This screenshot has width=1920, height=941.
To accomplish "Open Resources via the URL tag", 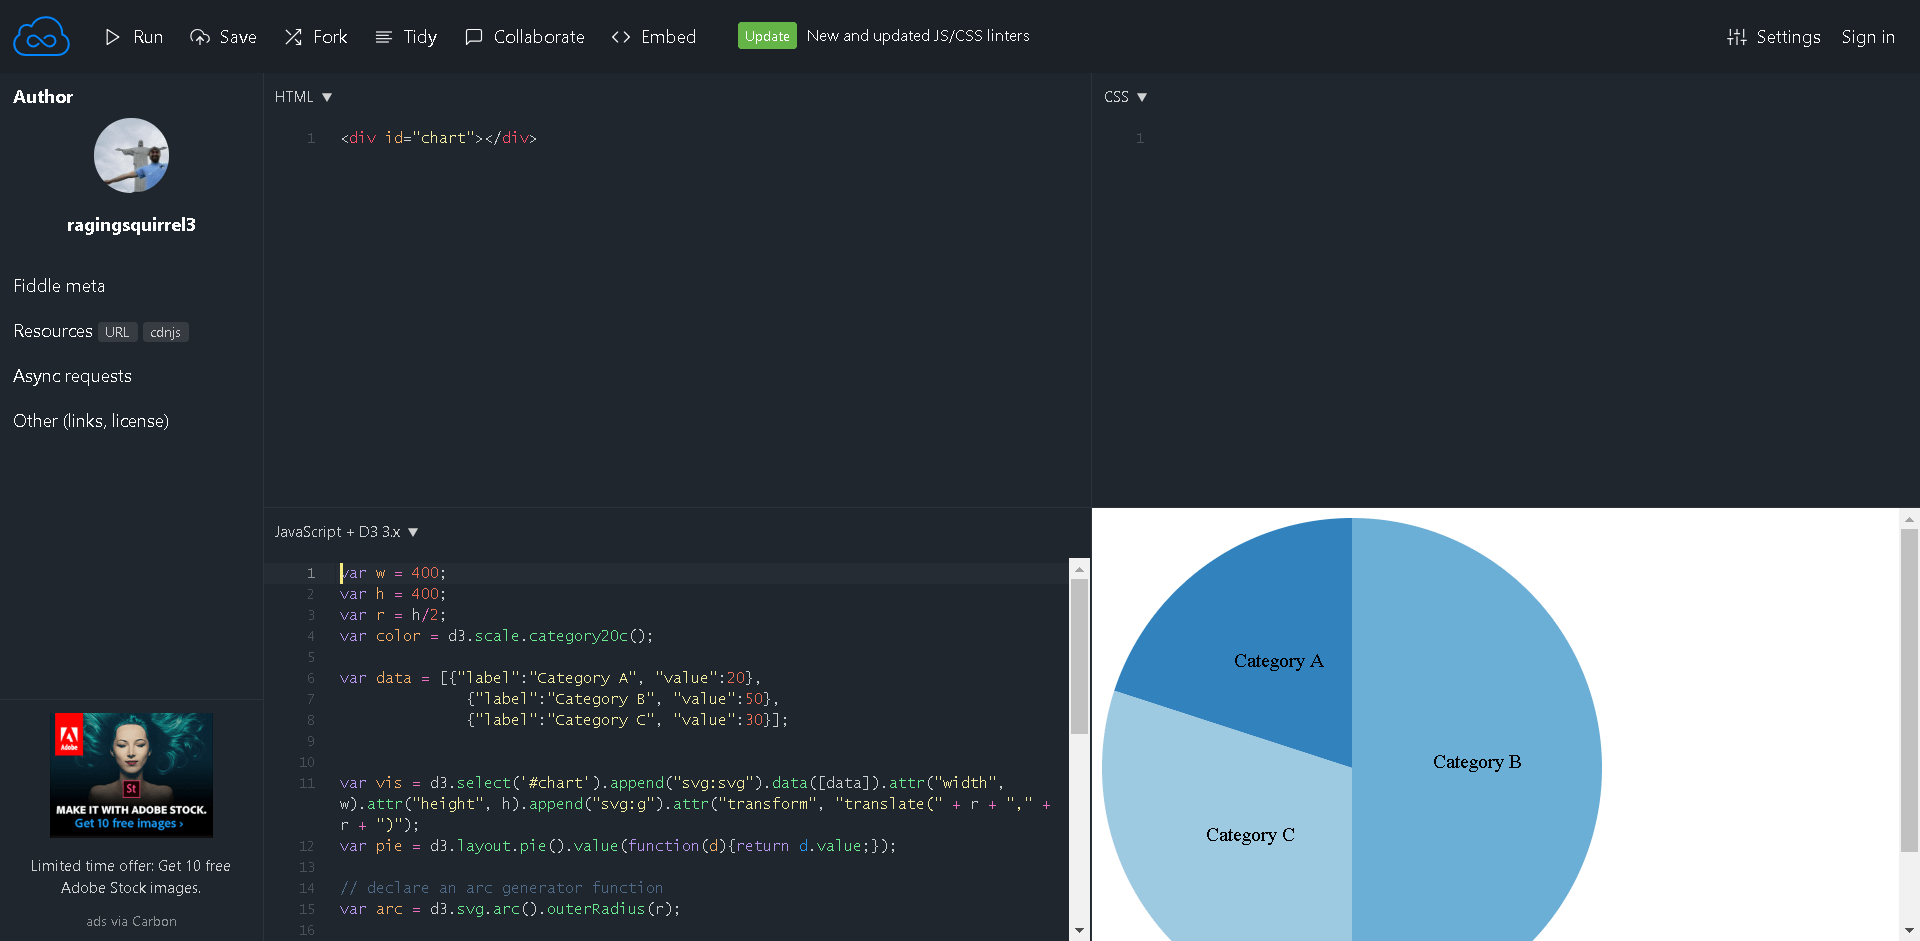I will click(x=117, y=332).
